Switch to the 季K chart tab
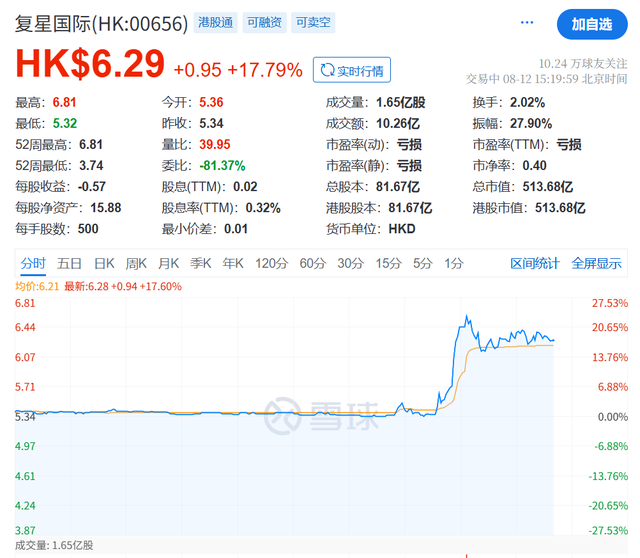Viewport: 640px width, 558px height. click(x=201, y=263)
